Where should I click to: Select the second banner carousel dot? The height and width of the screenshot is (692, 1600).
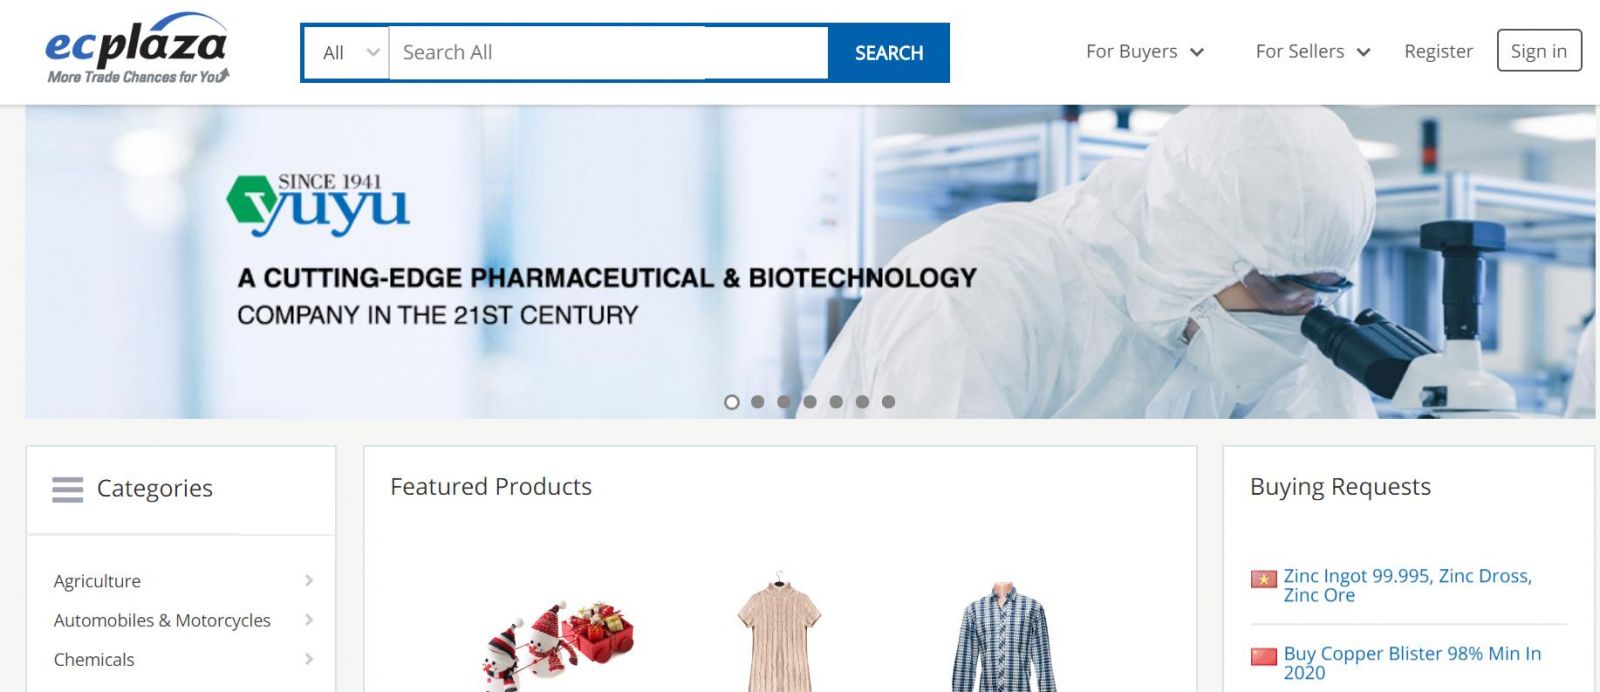758,402
